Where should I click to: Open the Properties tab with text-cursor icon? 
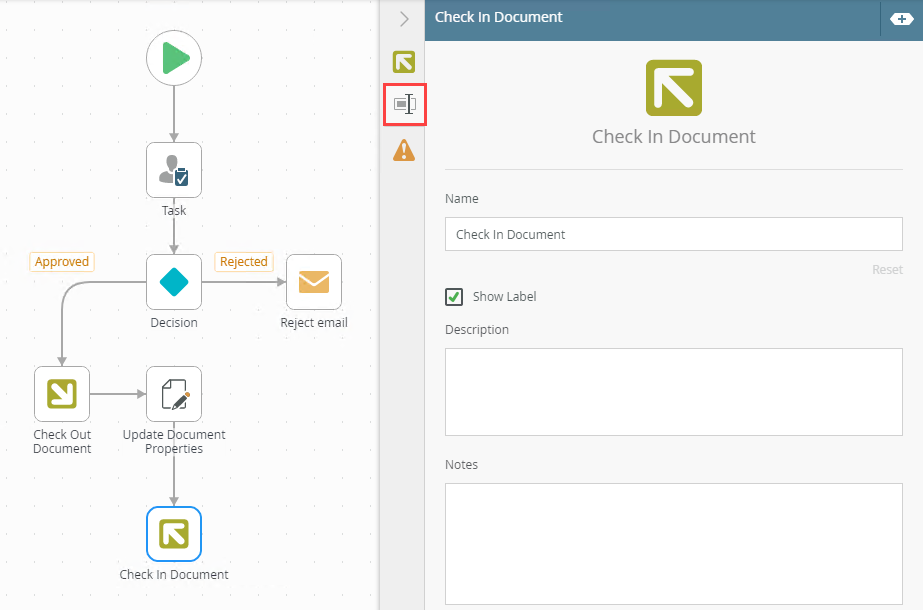[404, 104]
